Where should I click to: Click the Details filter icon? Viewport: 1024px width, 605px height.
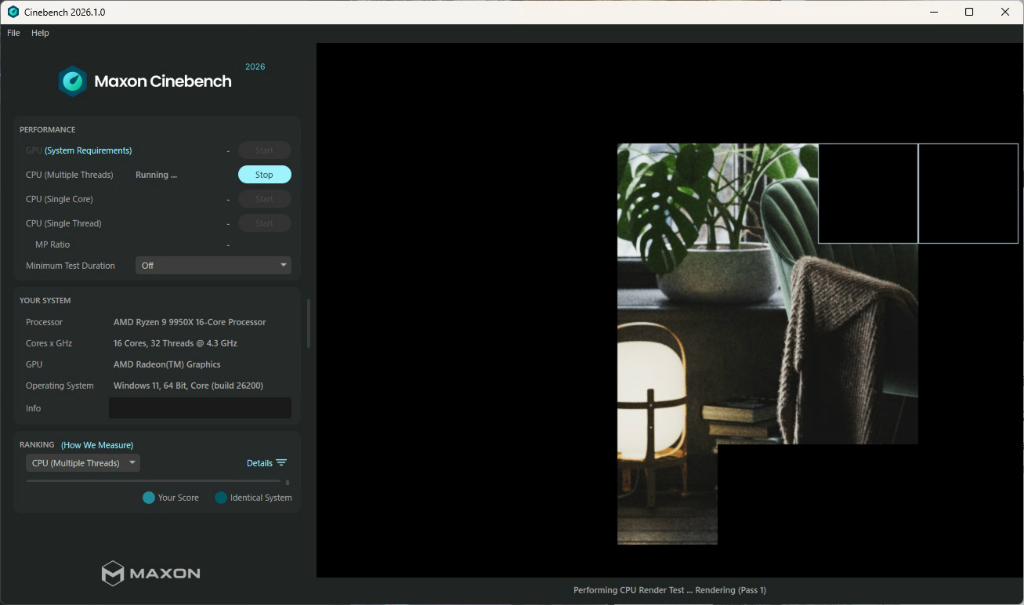tap(281, 463)
